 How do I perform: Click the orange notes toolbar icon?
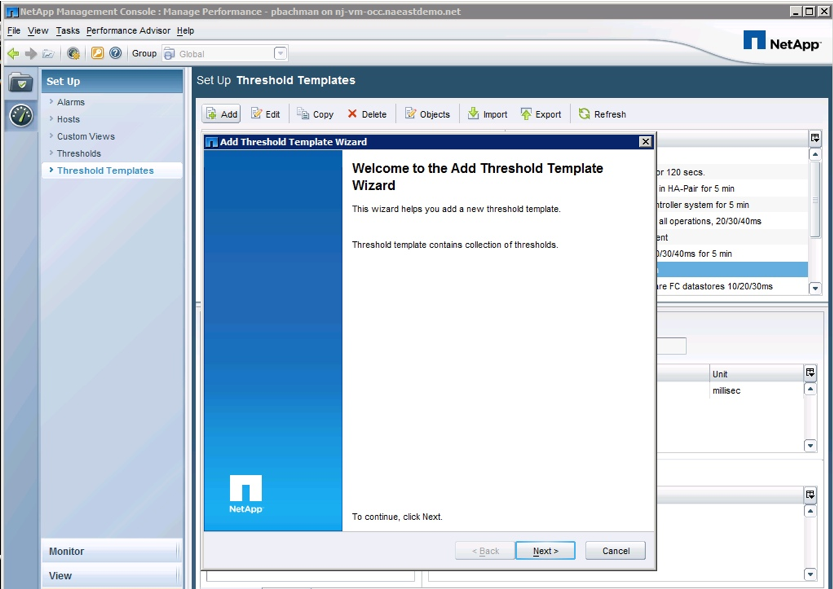click(x=97, y=53)
